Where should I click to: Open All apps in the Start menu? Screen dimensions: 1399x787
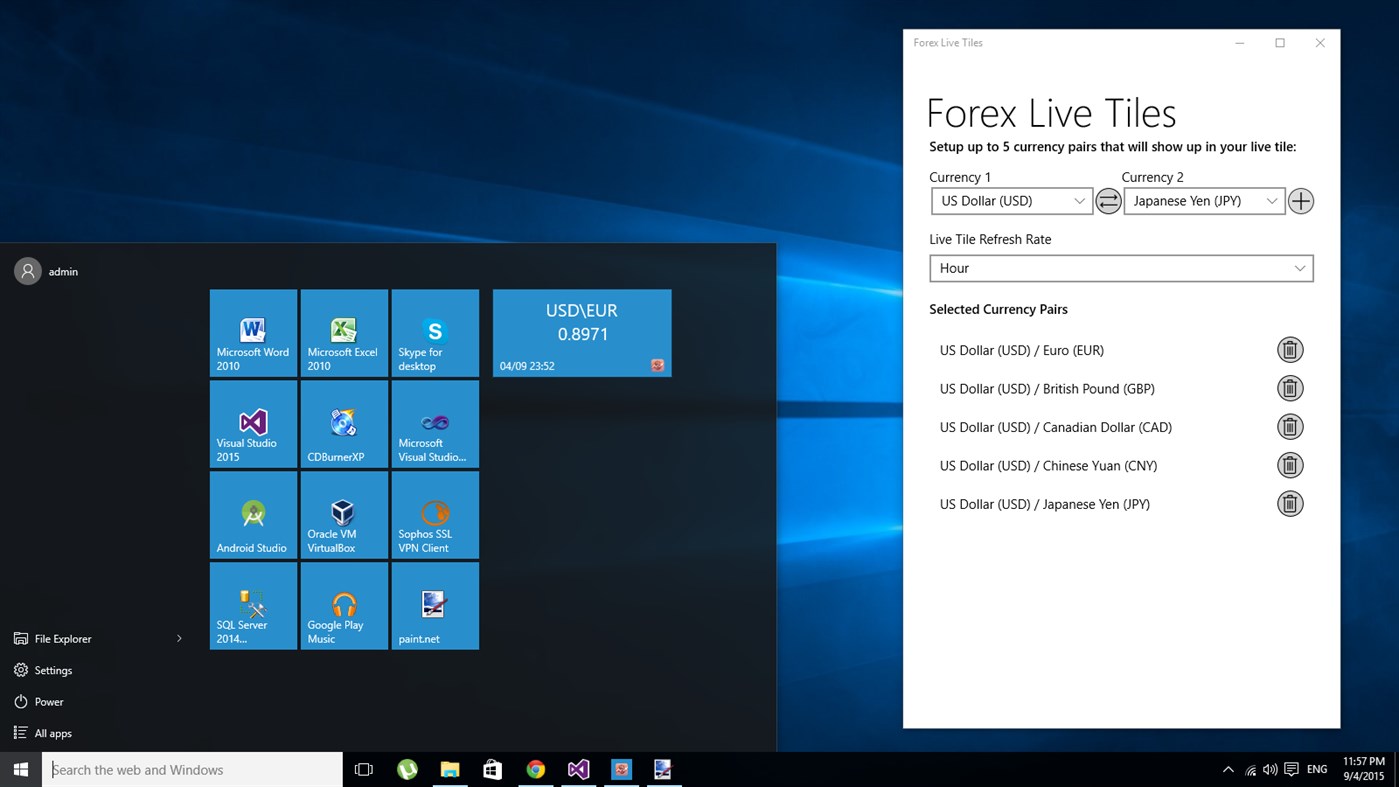point(52,733)
